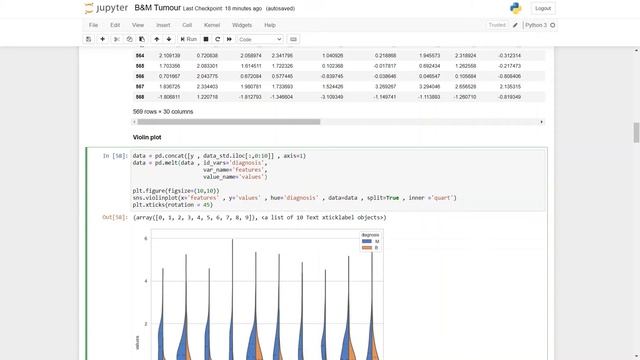Run the selected cell
Image resolution: width=640 pixels, height=360 pixels.
tap(189, 39)
